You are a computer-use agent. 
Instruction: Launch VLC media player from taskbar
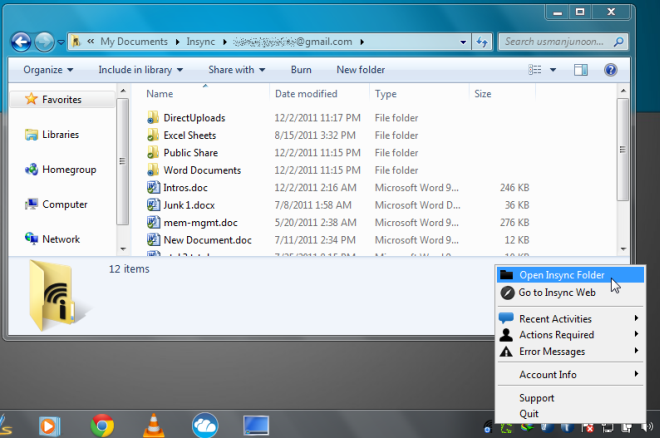click(153, 424)
